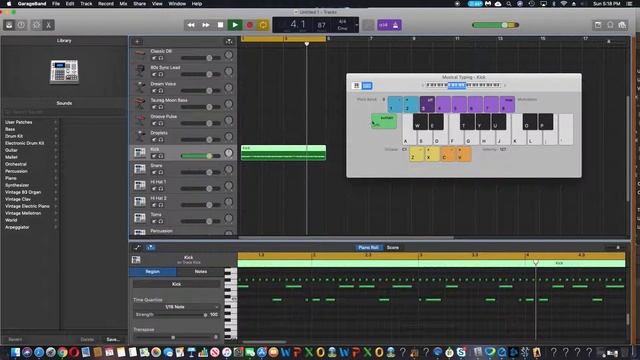Start playback with the green Play button
This screenshot has height=360, width=640.
pyautogui.click(x=235, y=25)
